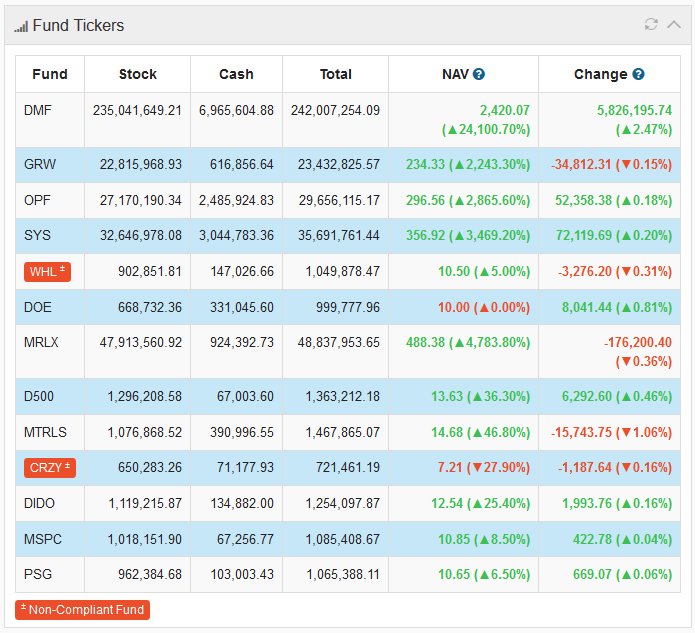Click GRW change -34,812.31 value
The height and width of the screenshot is (633, 695).
coord(581,165)
